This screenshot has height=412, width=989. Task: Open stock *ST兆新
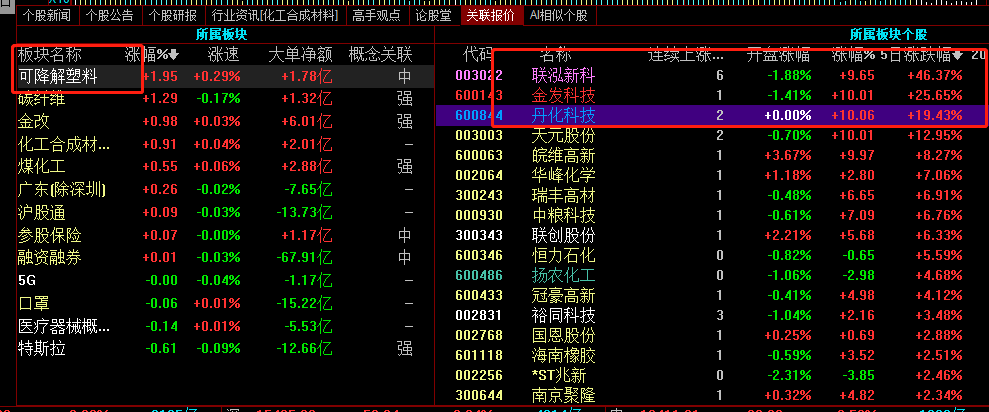[559, 376]
